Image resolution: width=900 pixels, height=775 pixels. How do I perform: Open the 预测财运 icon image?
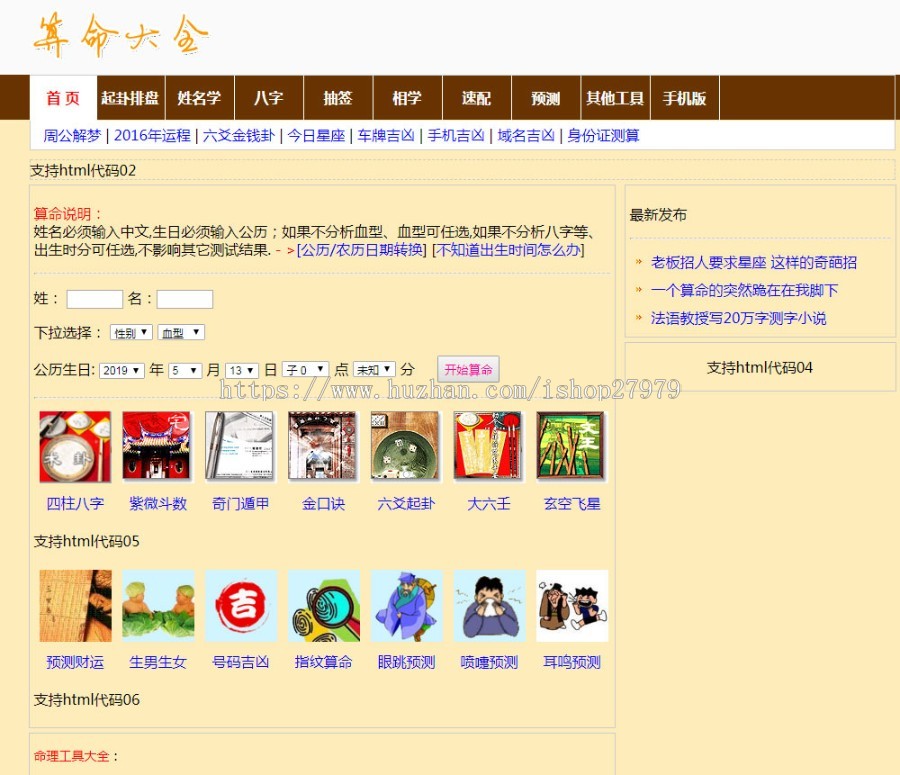tap(75, 606)
